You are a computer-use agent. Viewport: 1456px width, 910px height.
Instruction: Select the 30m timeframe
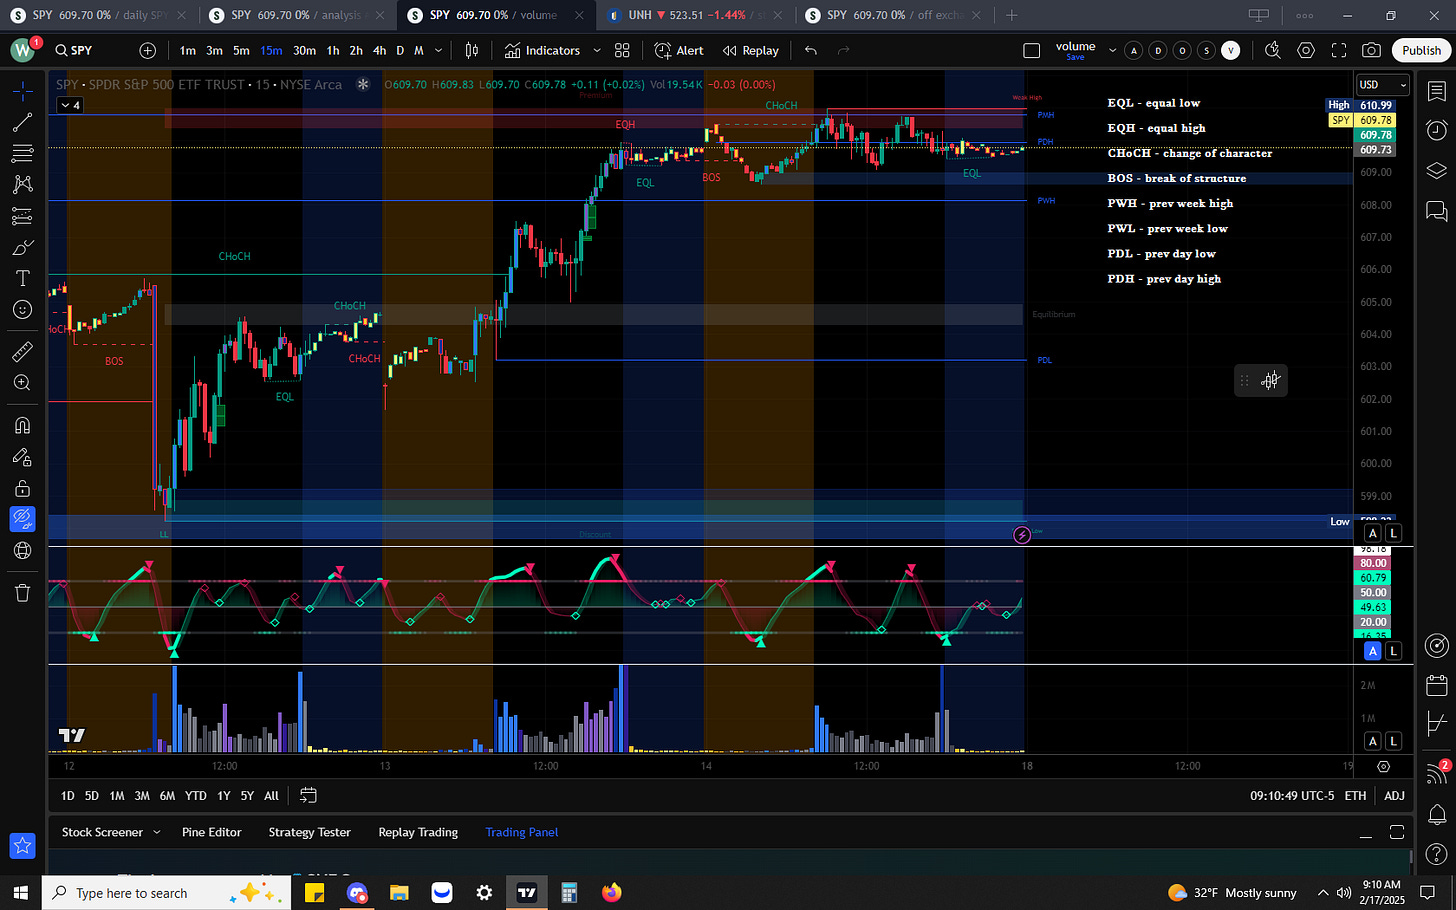tap(304, 50)
